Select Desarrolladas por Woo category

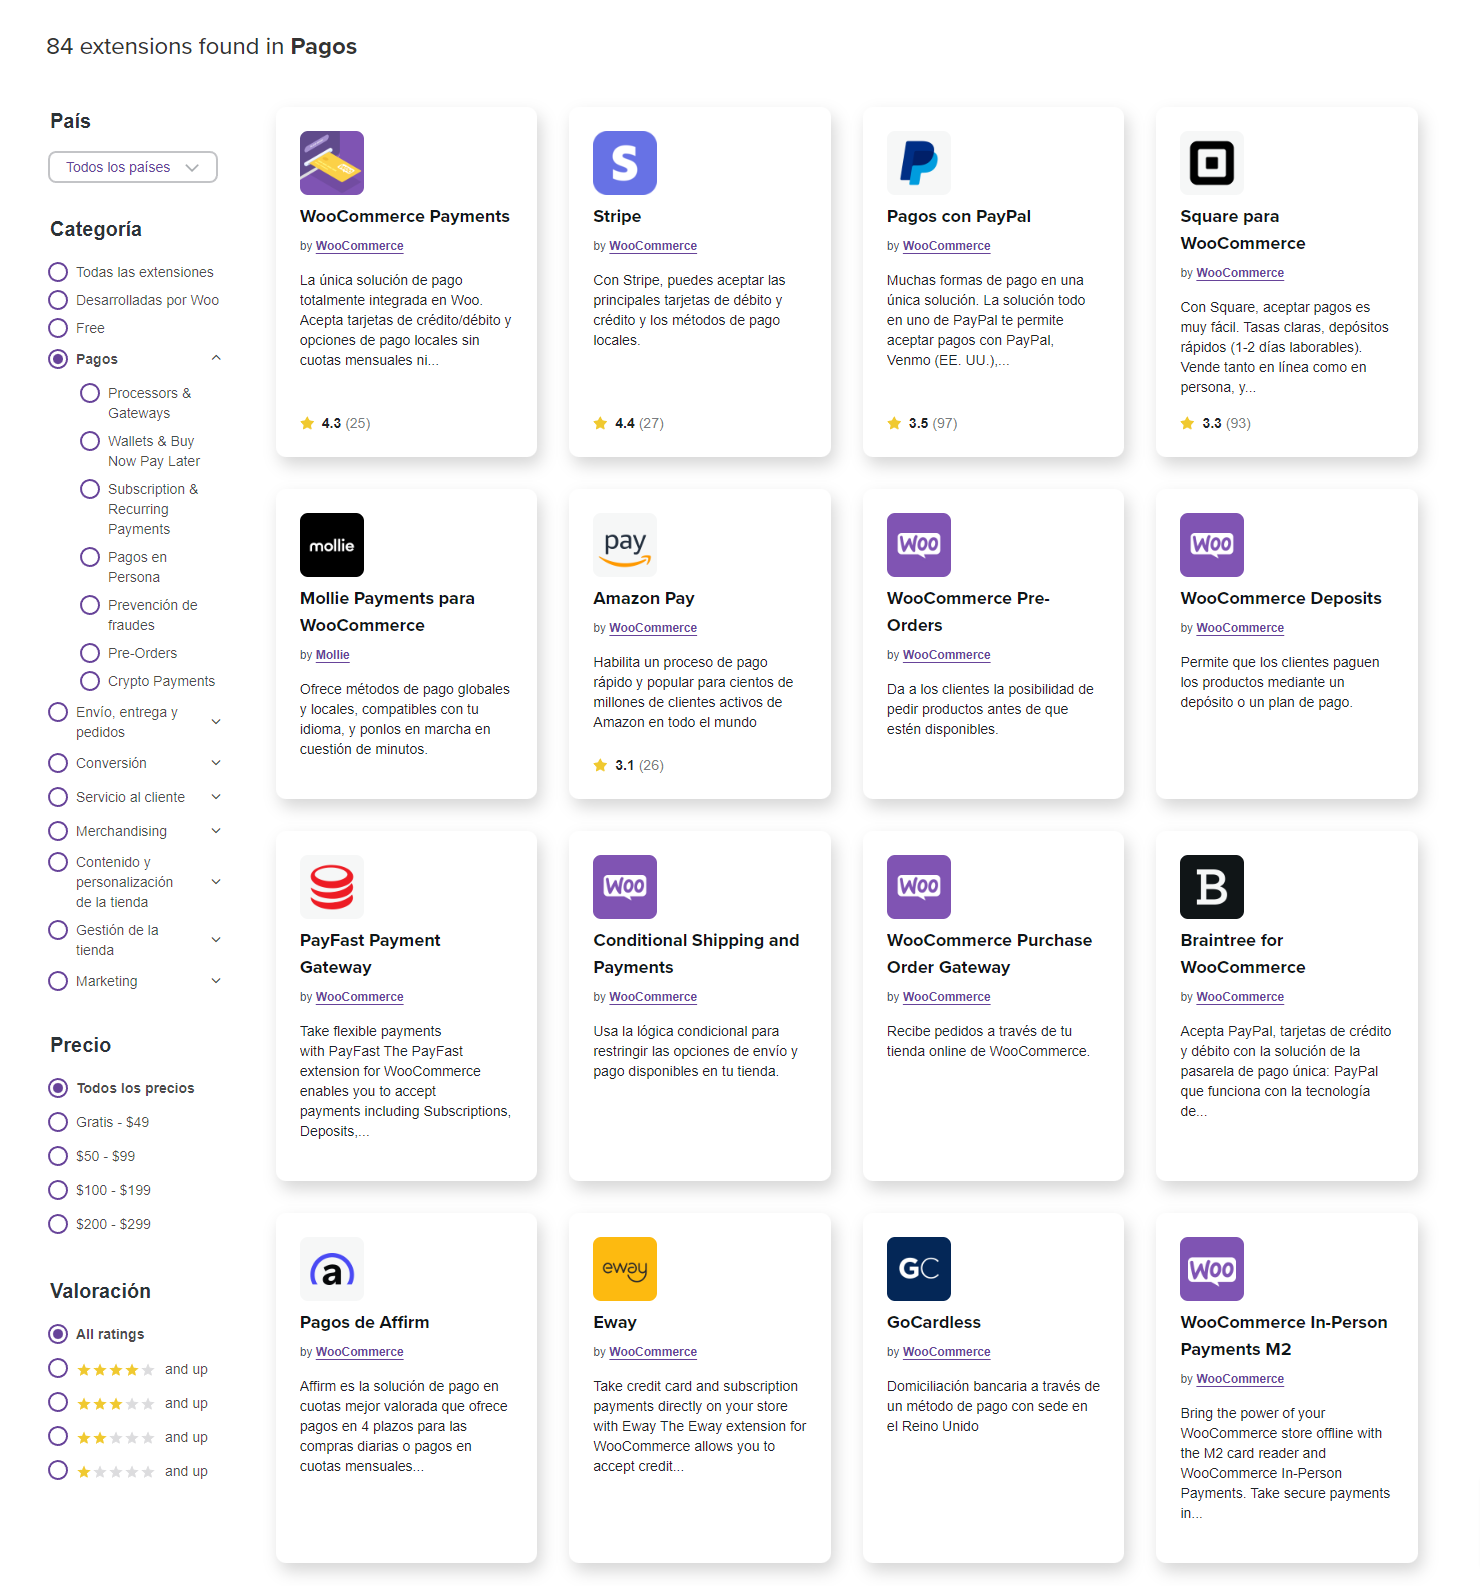(x=58, y=300)
